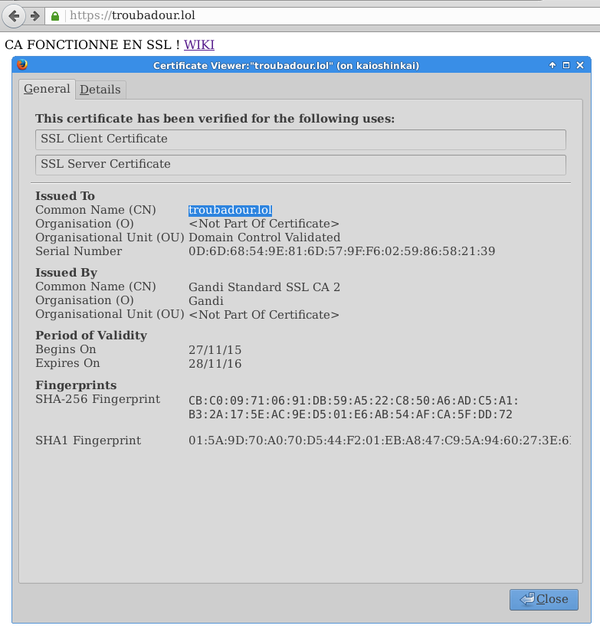600x632 pixels.
Task: Click the SHA1 fingerprint value
Action: pyautogui.click(x=378, y=441)
